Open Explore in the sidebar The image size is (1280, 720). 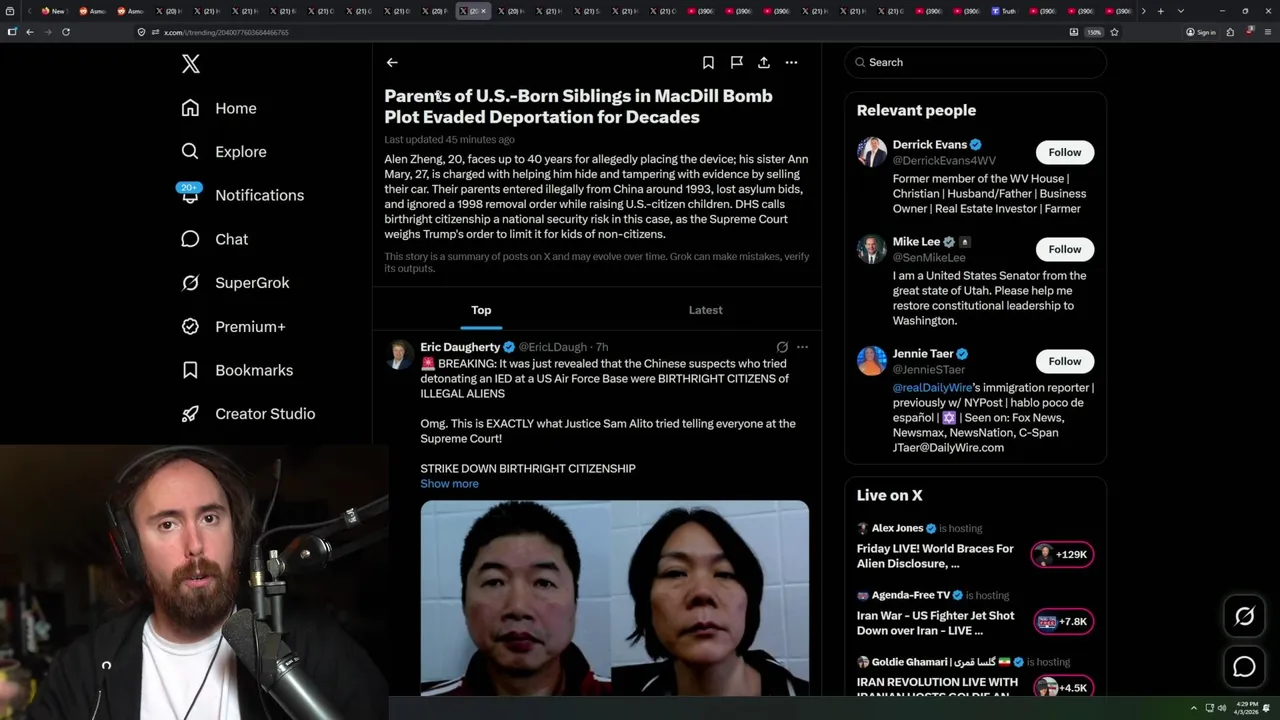[224, 152]
